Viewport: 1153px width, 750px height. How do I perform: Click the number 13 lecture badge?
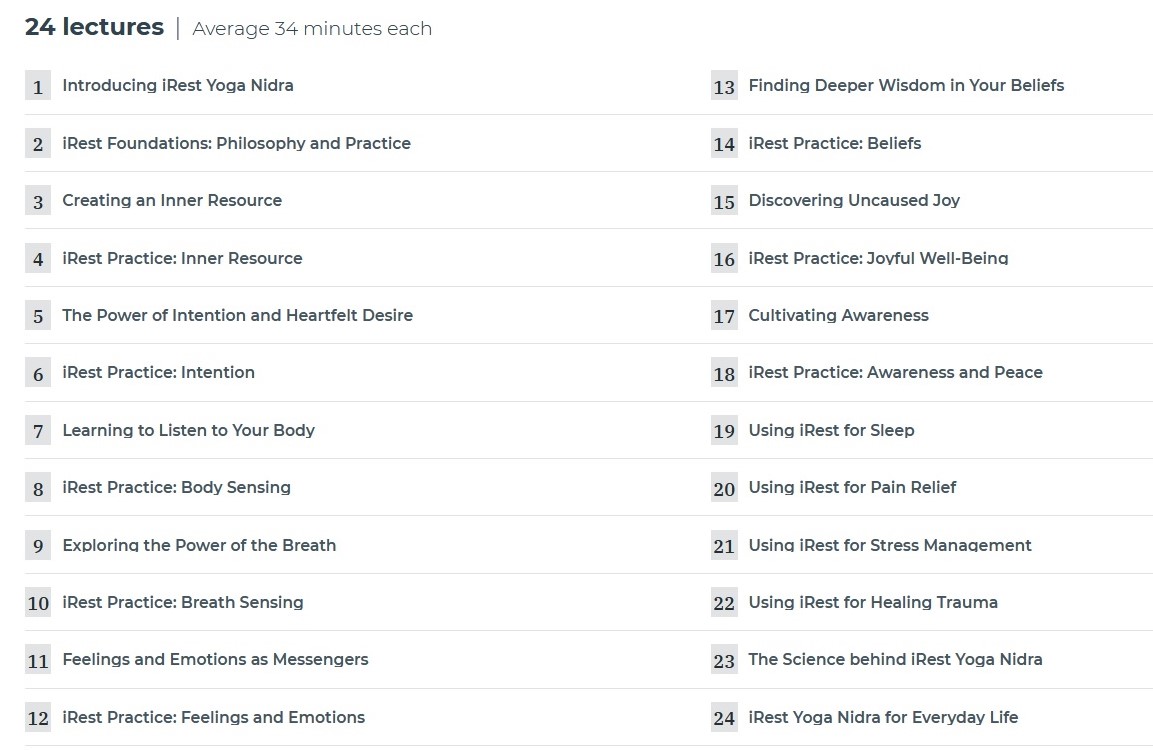point(724,87)
